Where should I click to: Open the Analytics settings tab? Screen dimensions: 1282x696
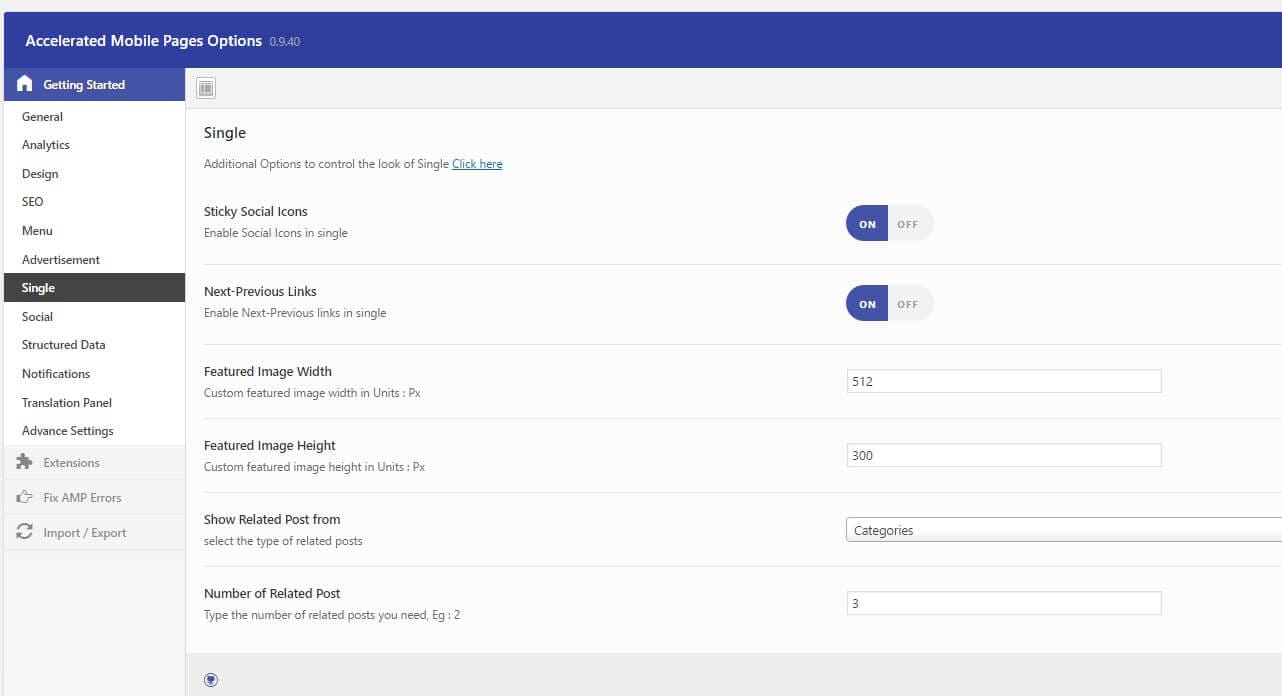[x=94, y=145]
